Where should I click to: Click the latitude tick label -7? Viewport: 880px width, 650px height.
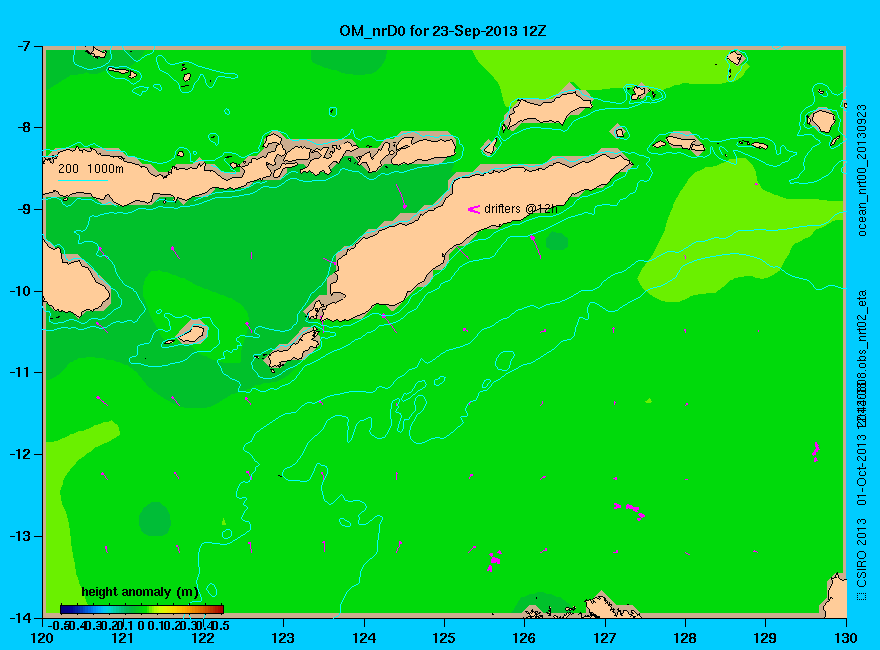[23, 46]
